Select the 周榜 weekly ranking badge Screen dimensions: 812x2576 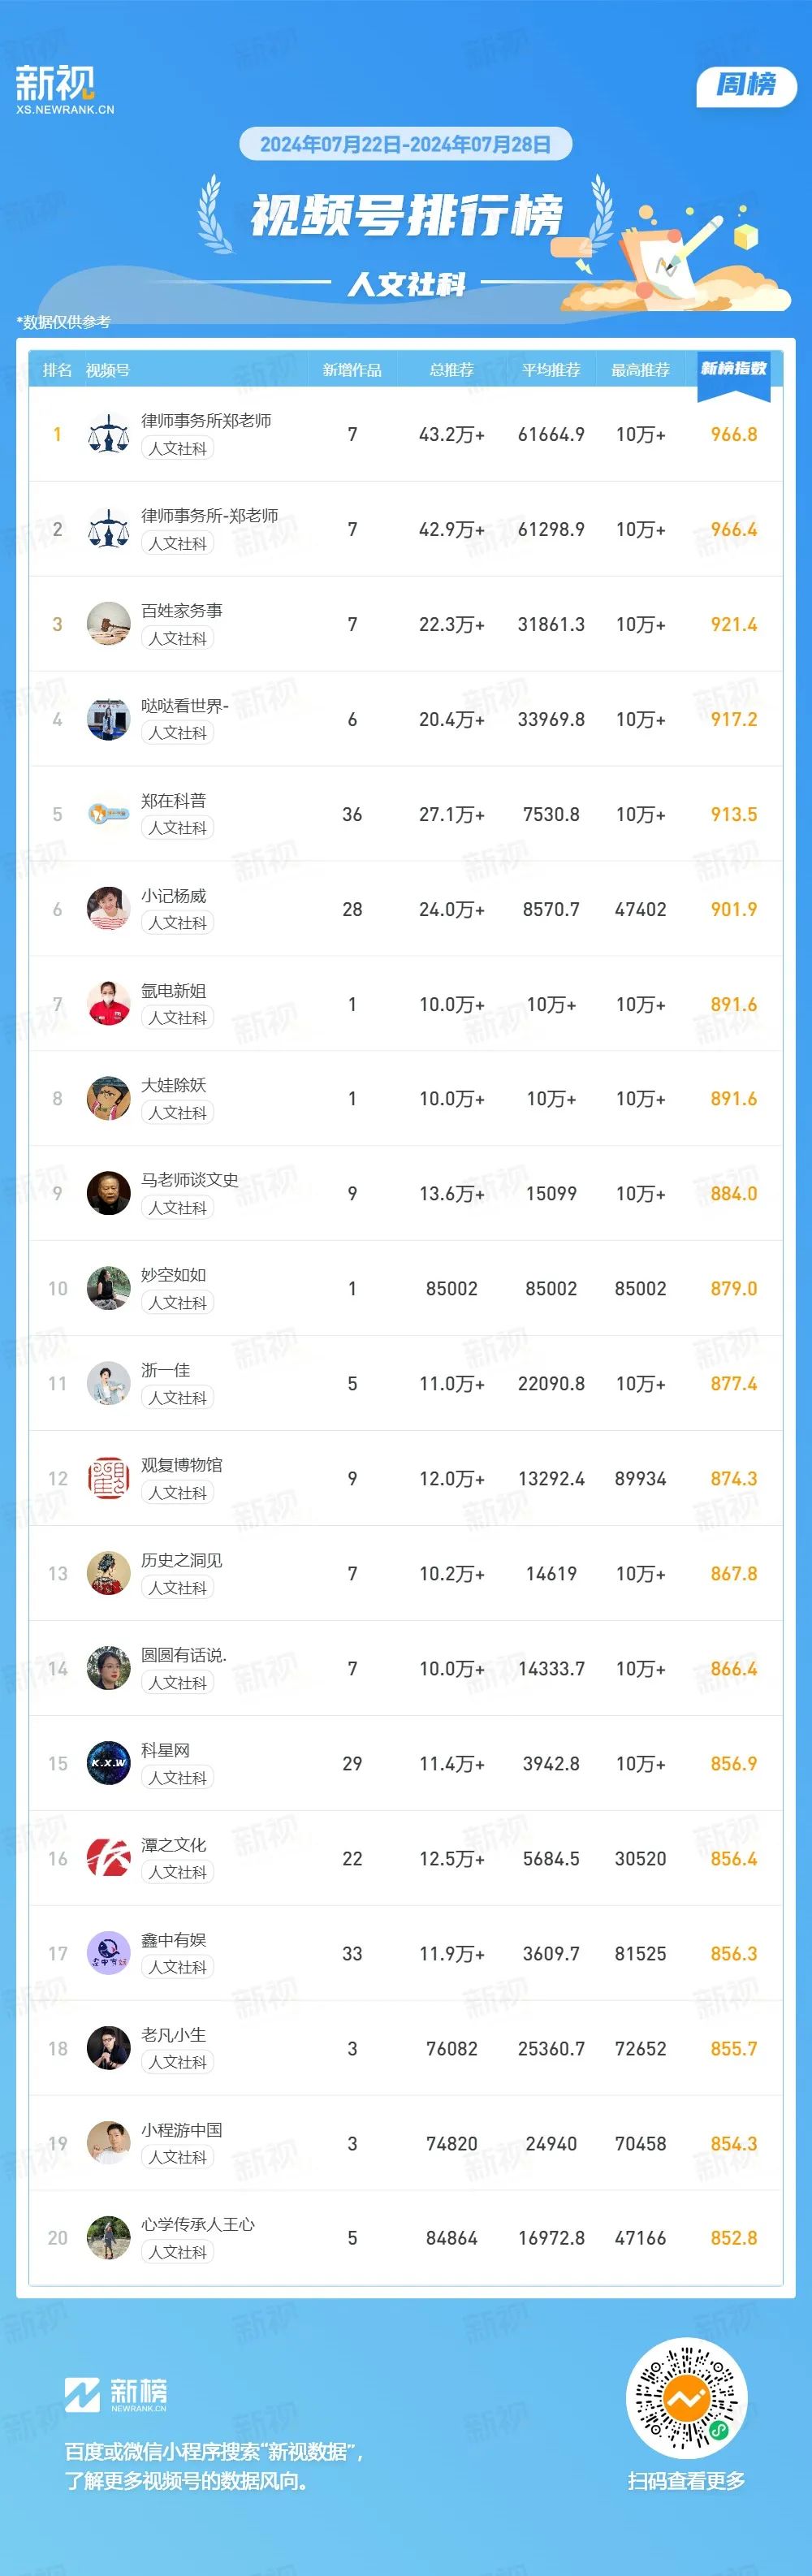[x=746, y=85]
